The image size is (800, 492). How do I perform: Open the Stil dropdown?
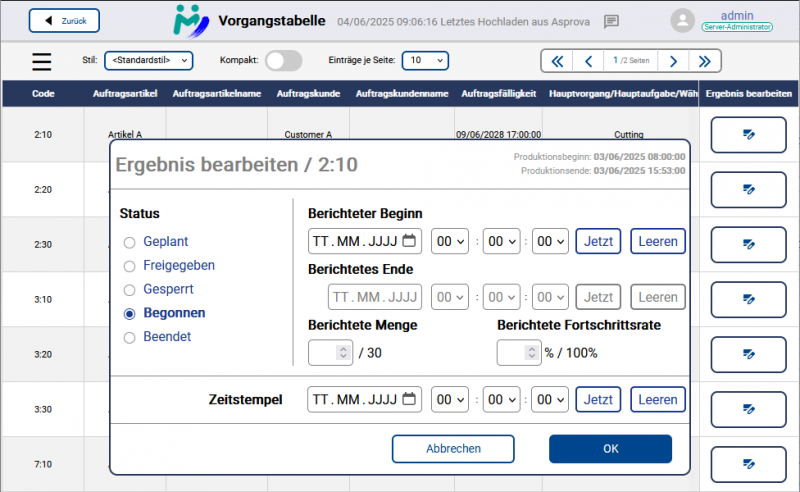(148, 61)
